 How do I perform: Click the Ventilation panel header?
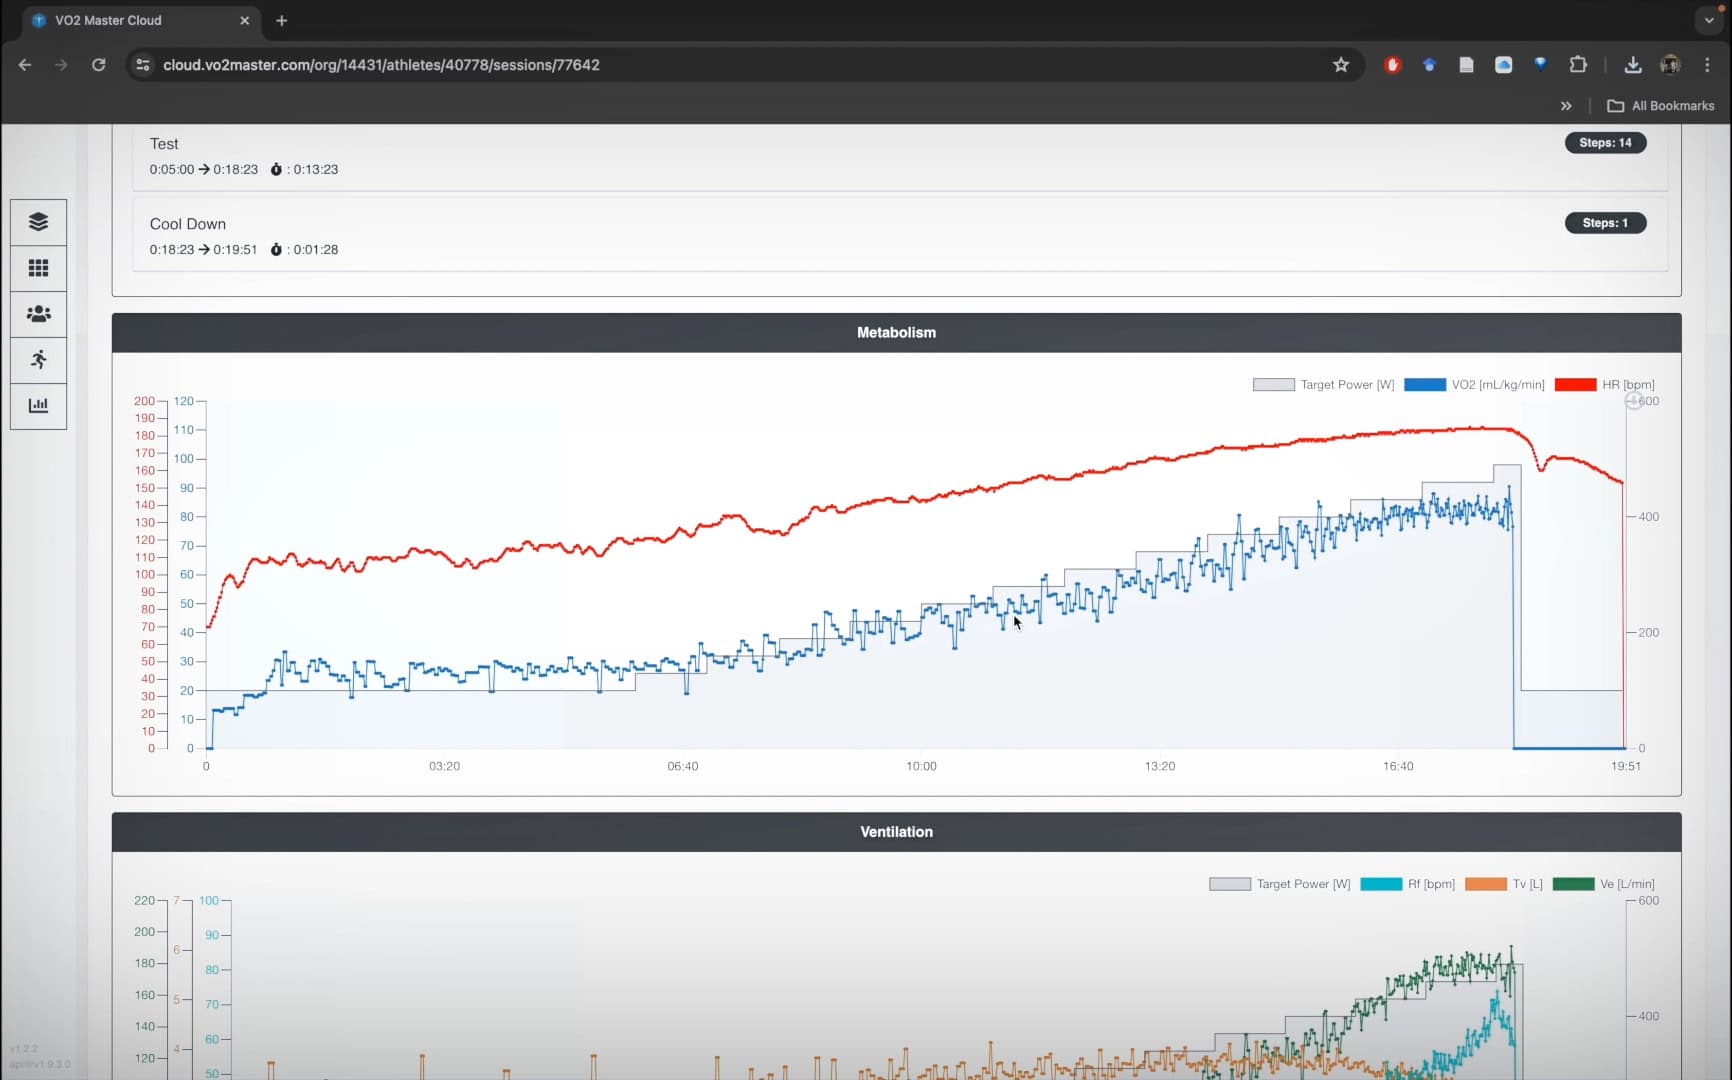896,832
